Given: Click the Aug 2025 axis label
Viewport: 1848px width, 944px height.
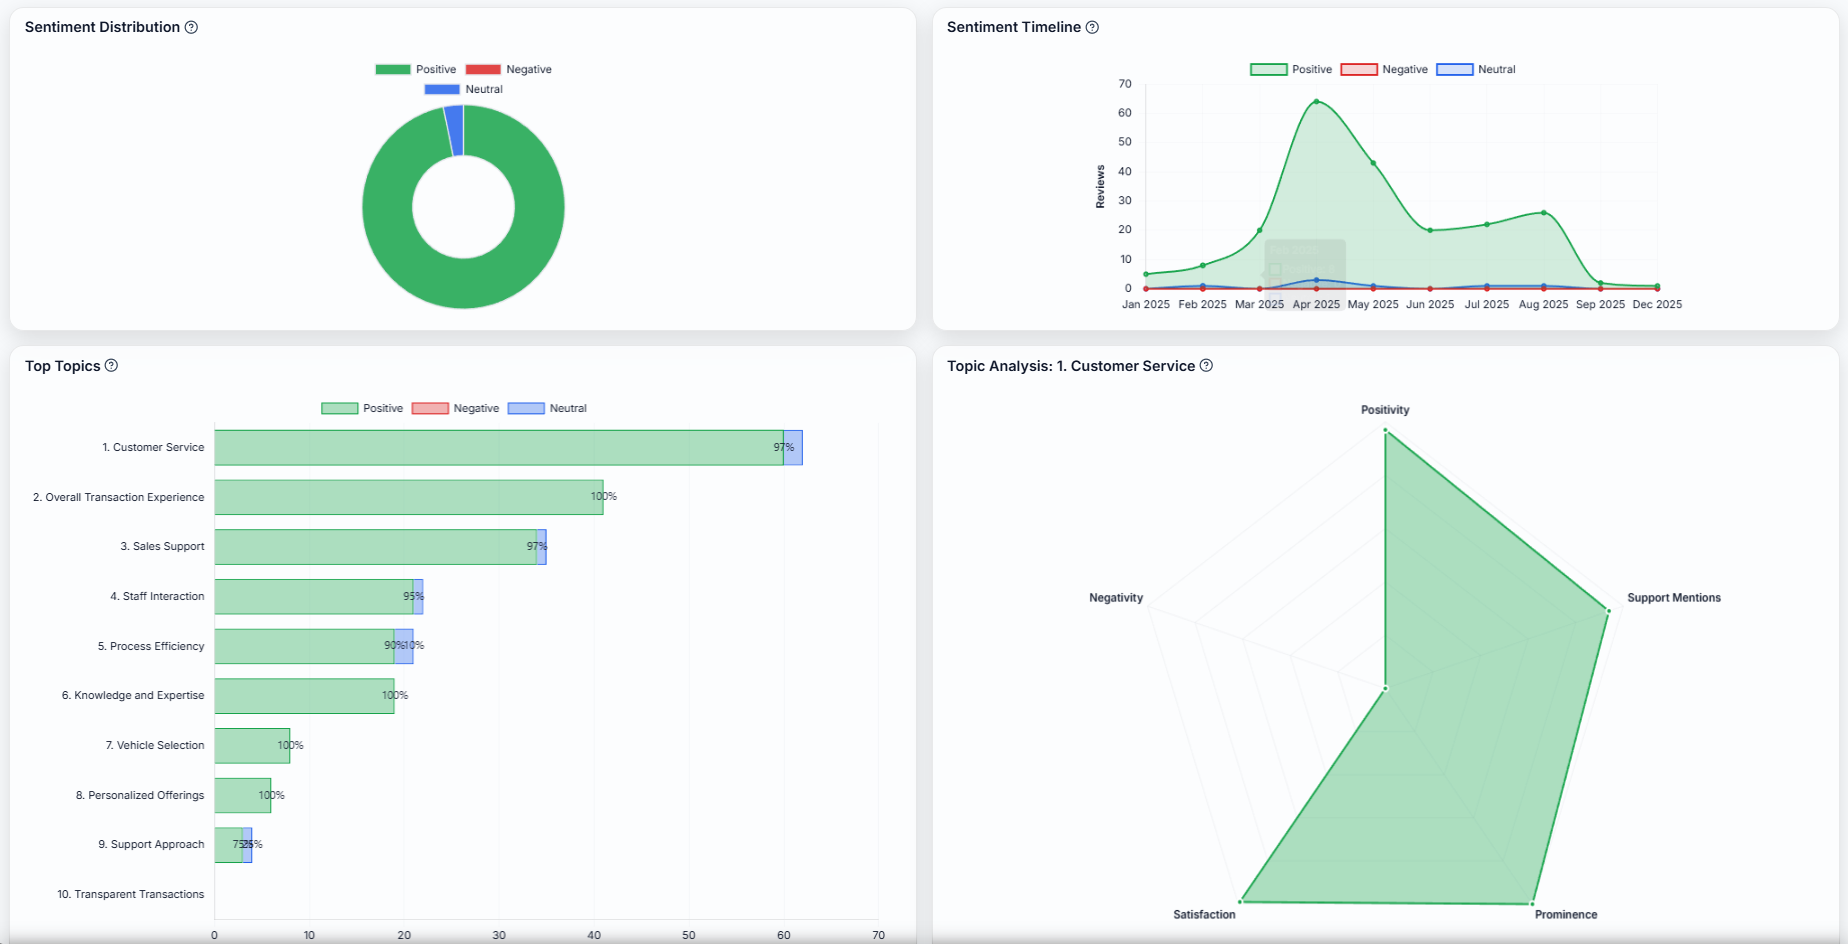Looking at the screenshot, I should [1543, 304].
